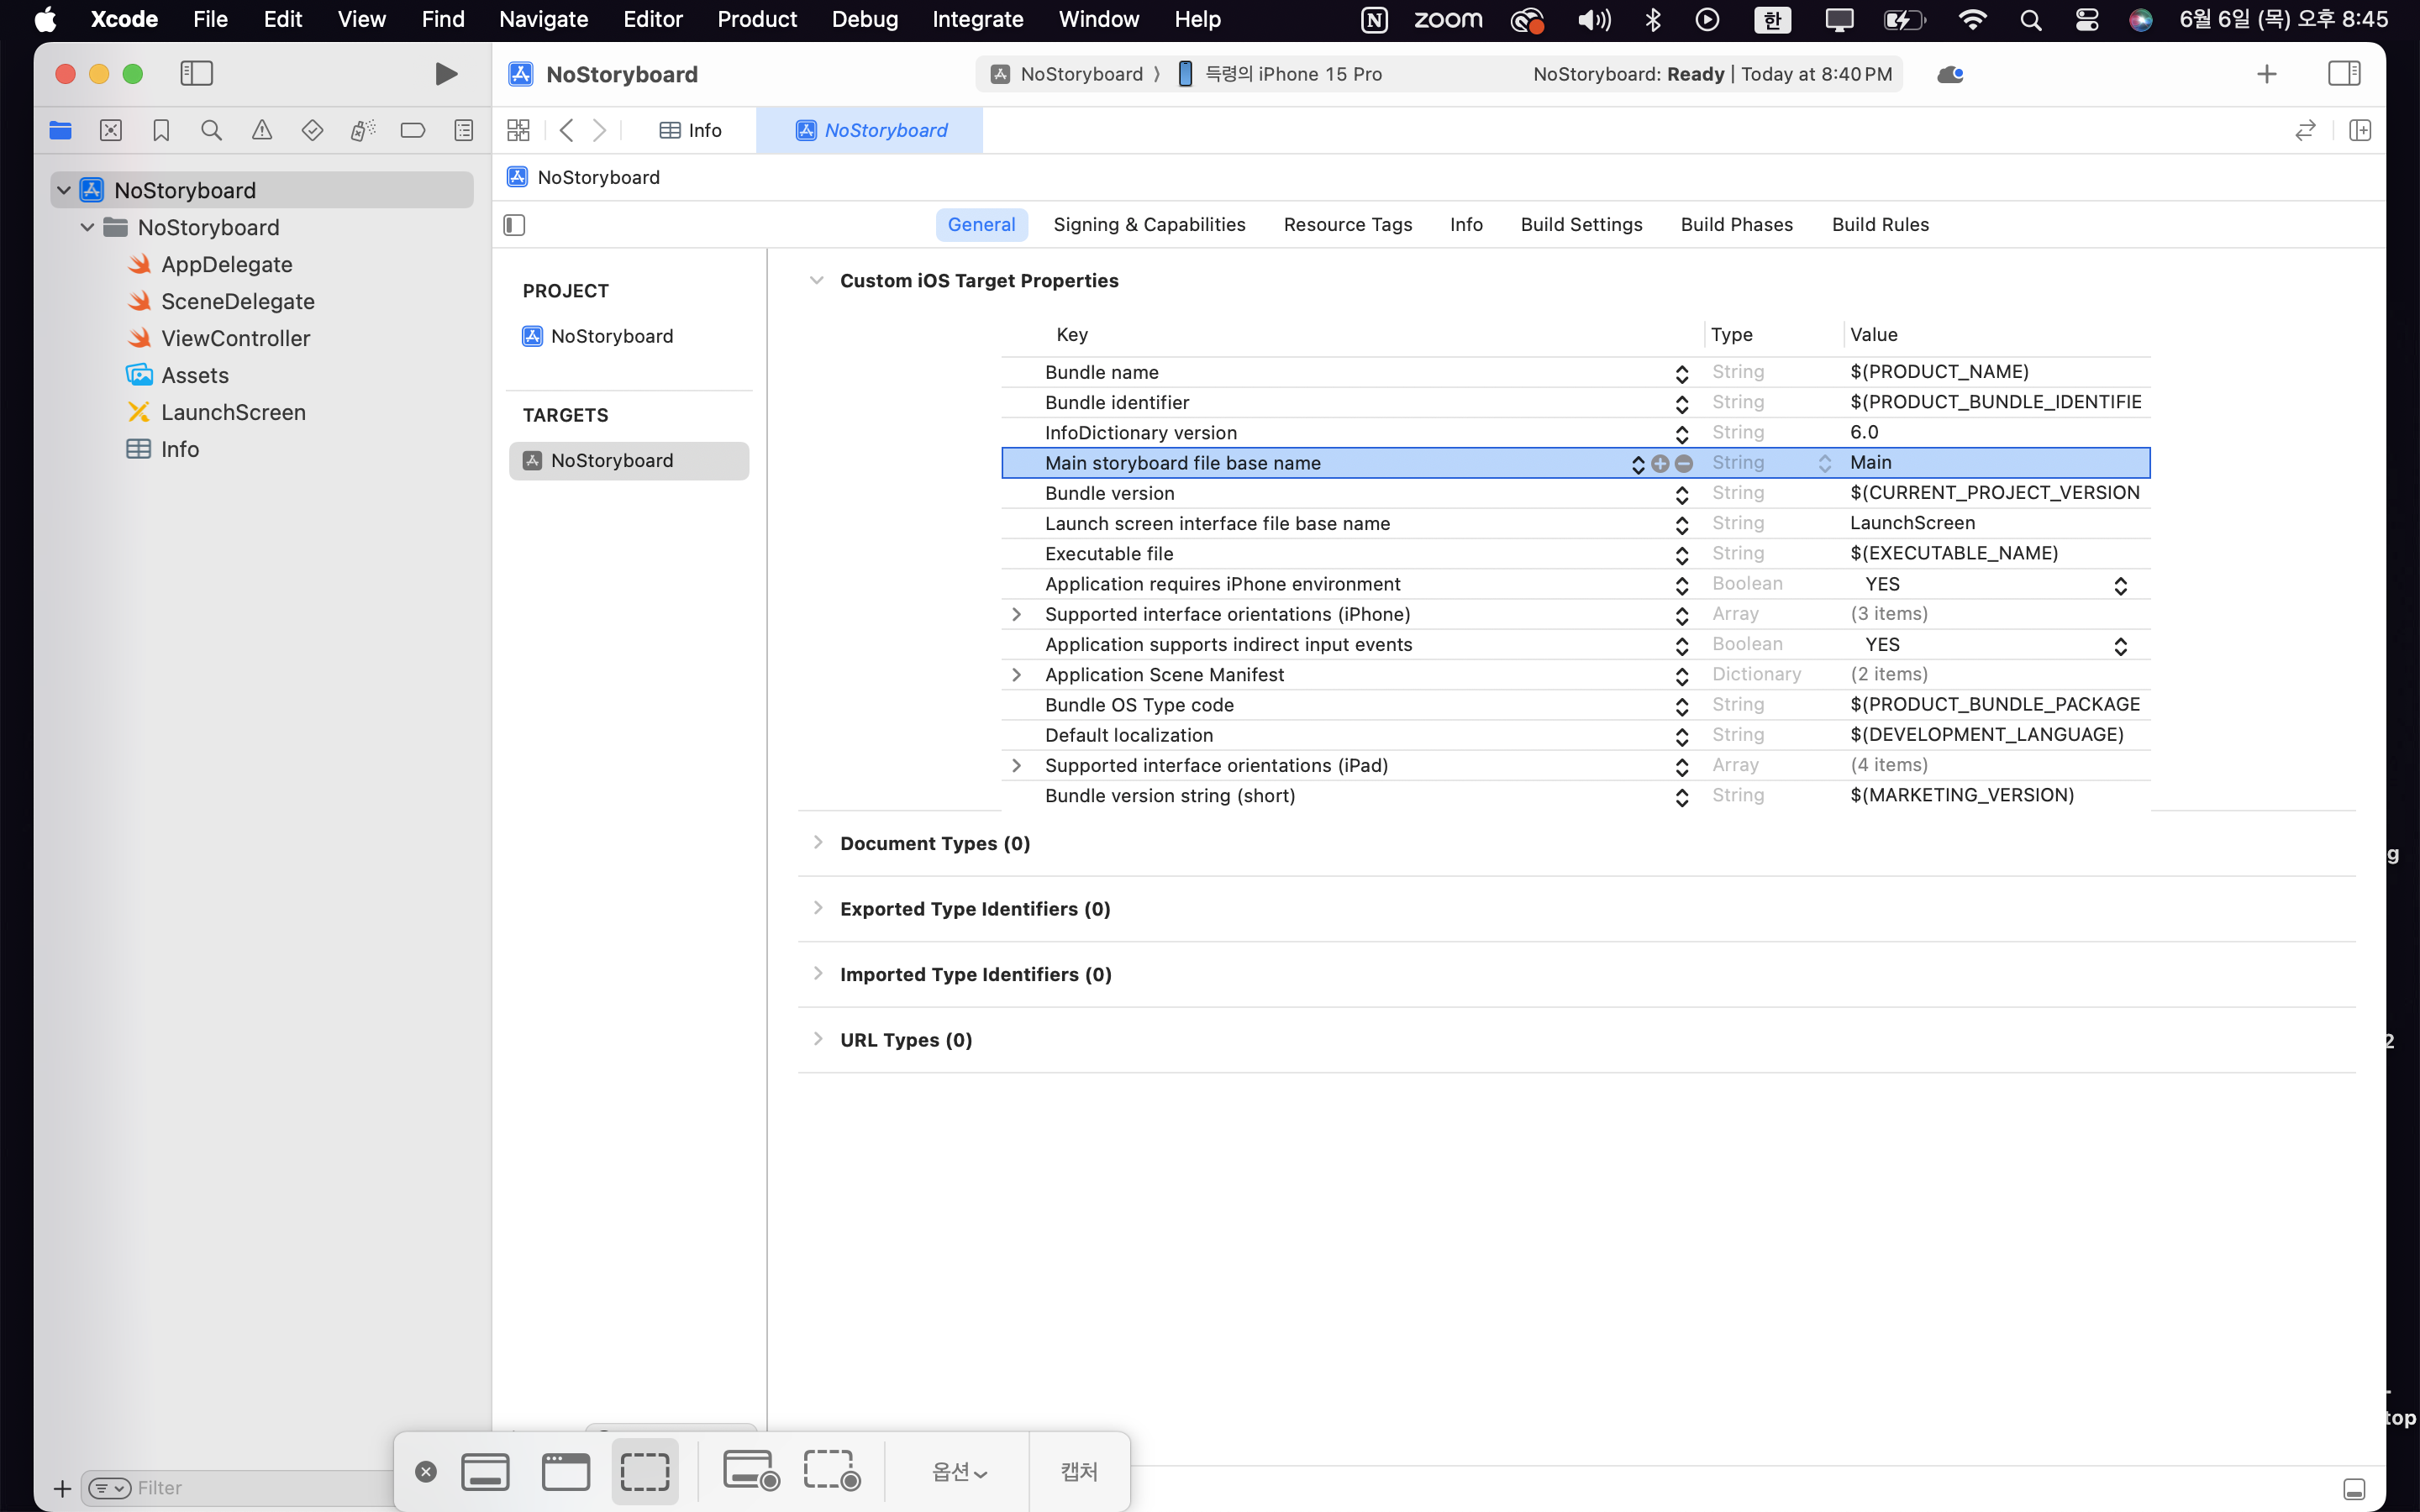The width and height of the screenshot is (2420, 1512).
Task: Click the navigator Filter text field
Action: point(240,1488)
